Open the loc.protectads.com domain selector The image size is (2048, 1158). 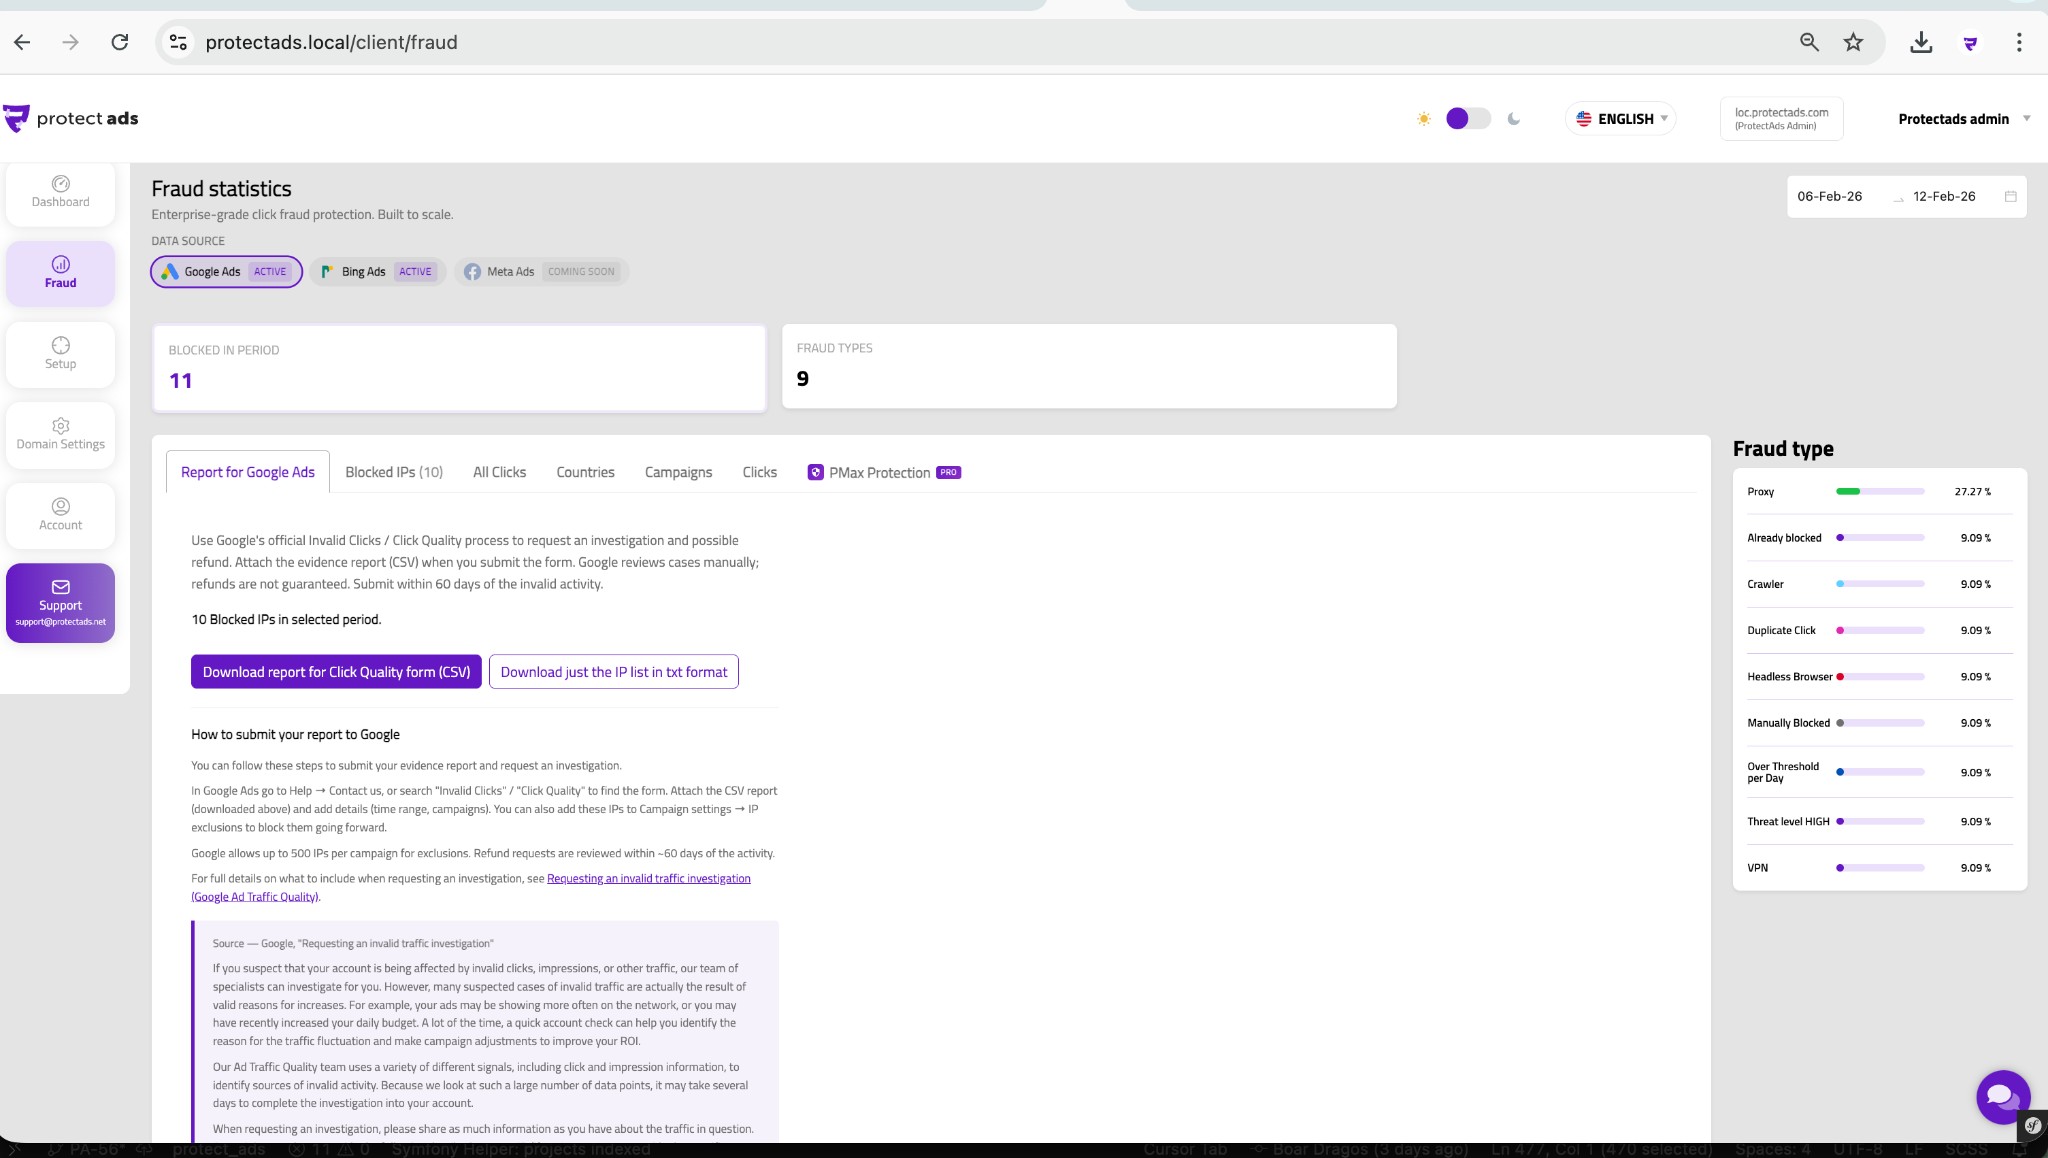tap(1781, 118)
